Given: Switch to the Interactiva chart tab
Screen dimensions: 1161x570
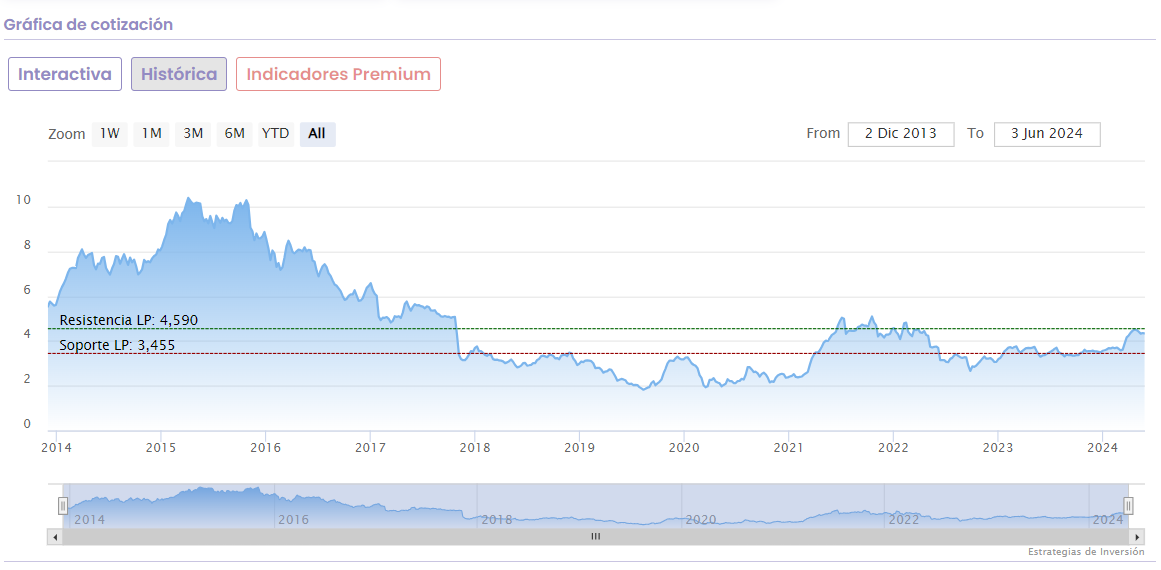Looking at the screenshot, I should (65, 74).
